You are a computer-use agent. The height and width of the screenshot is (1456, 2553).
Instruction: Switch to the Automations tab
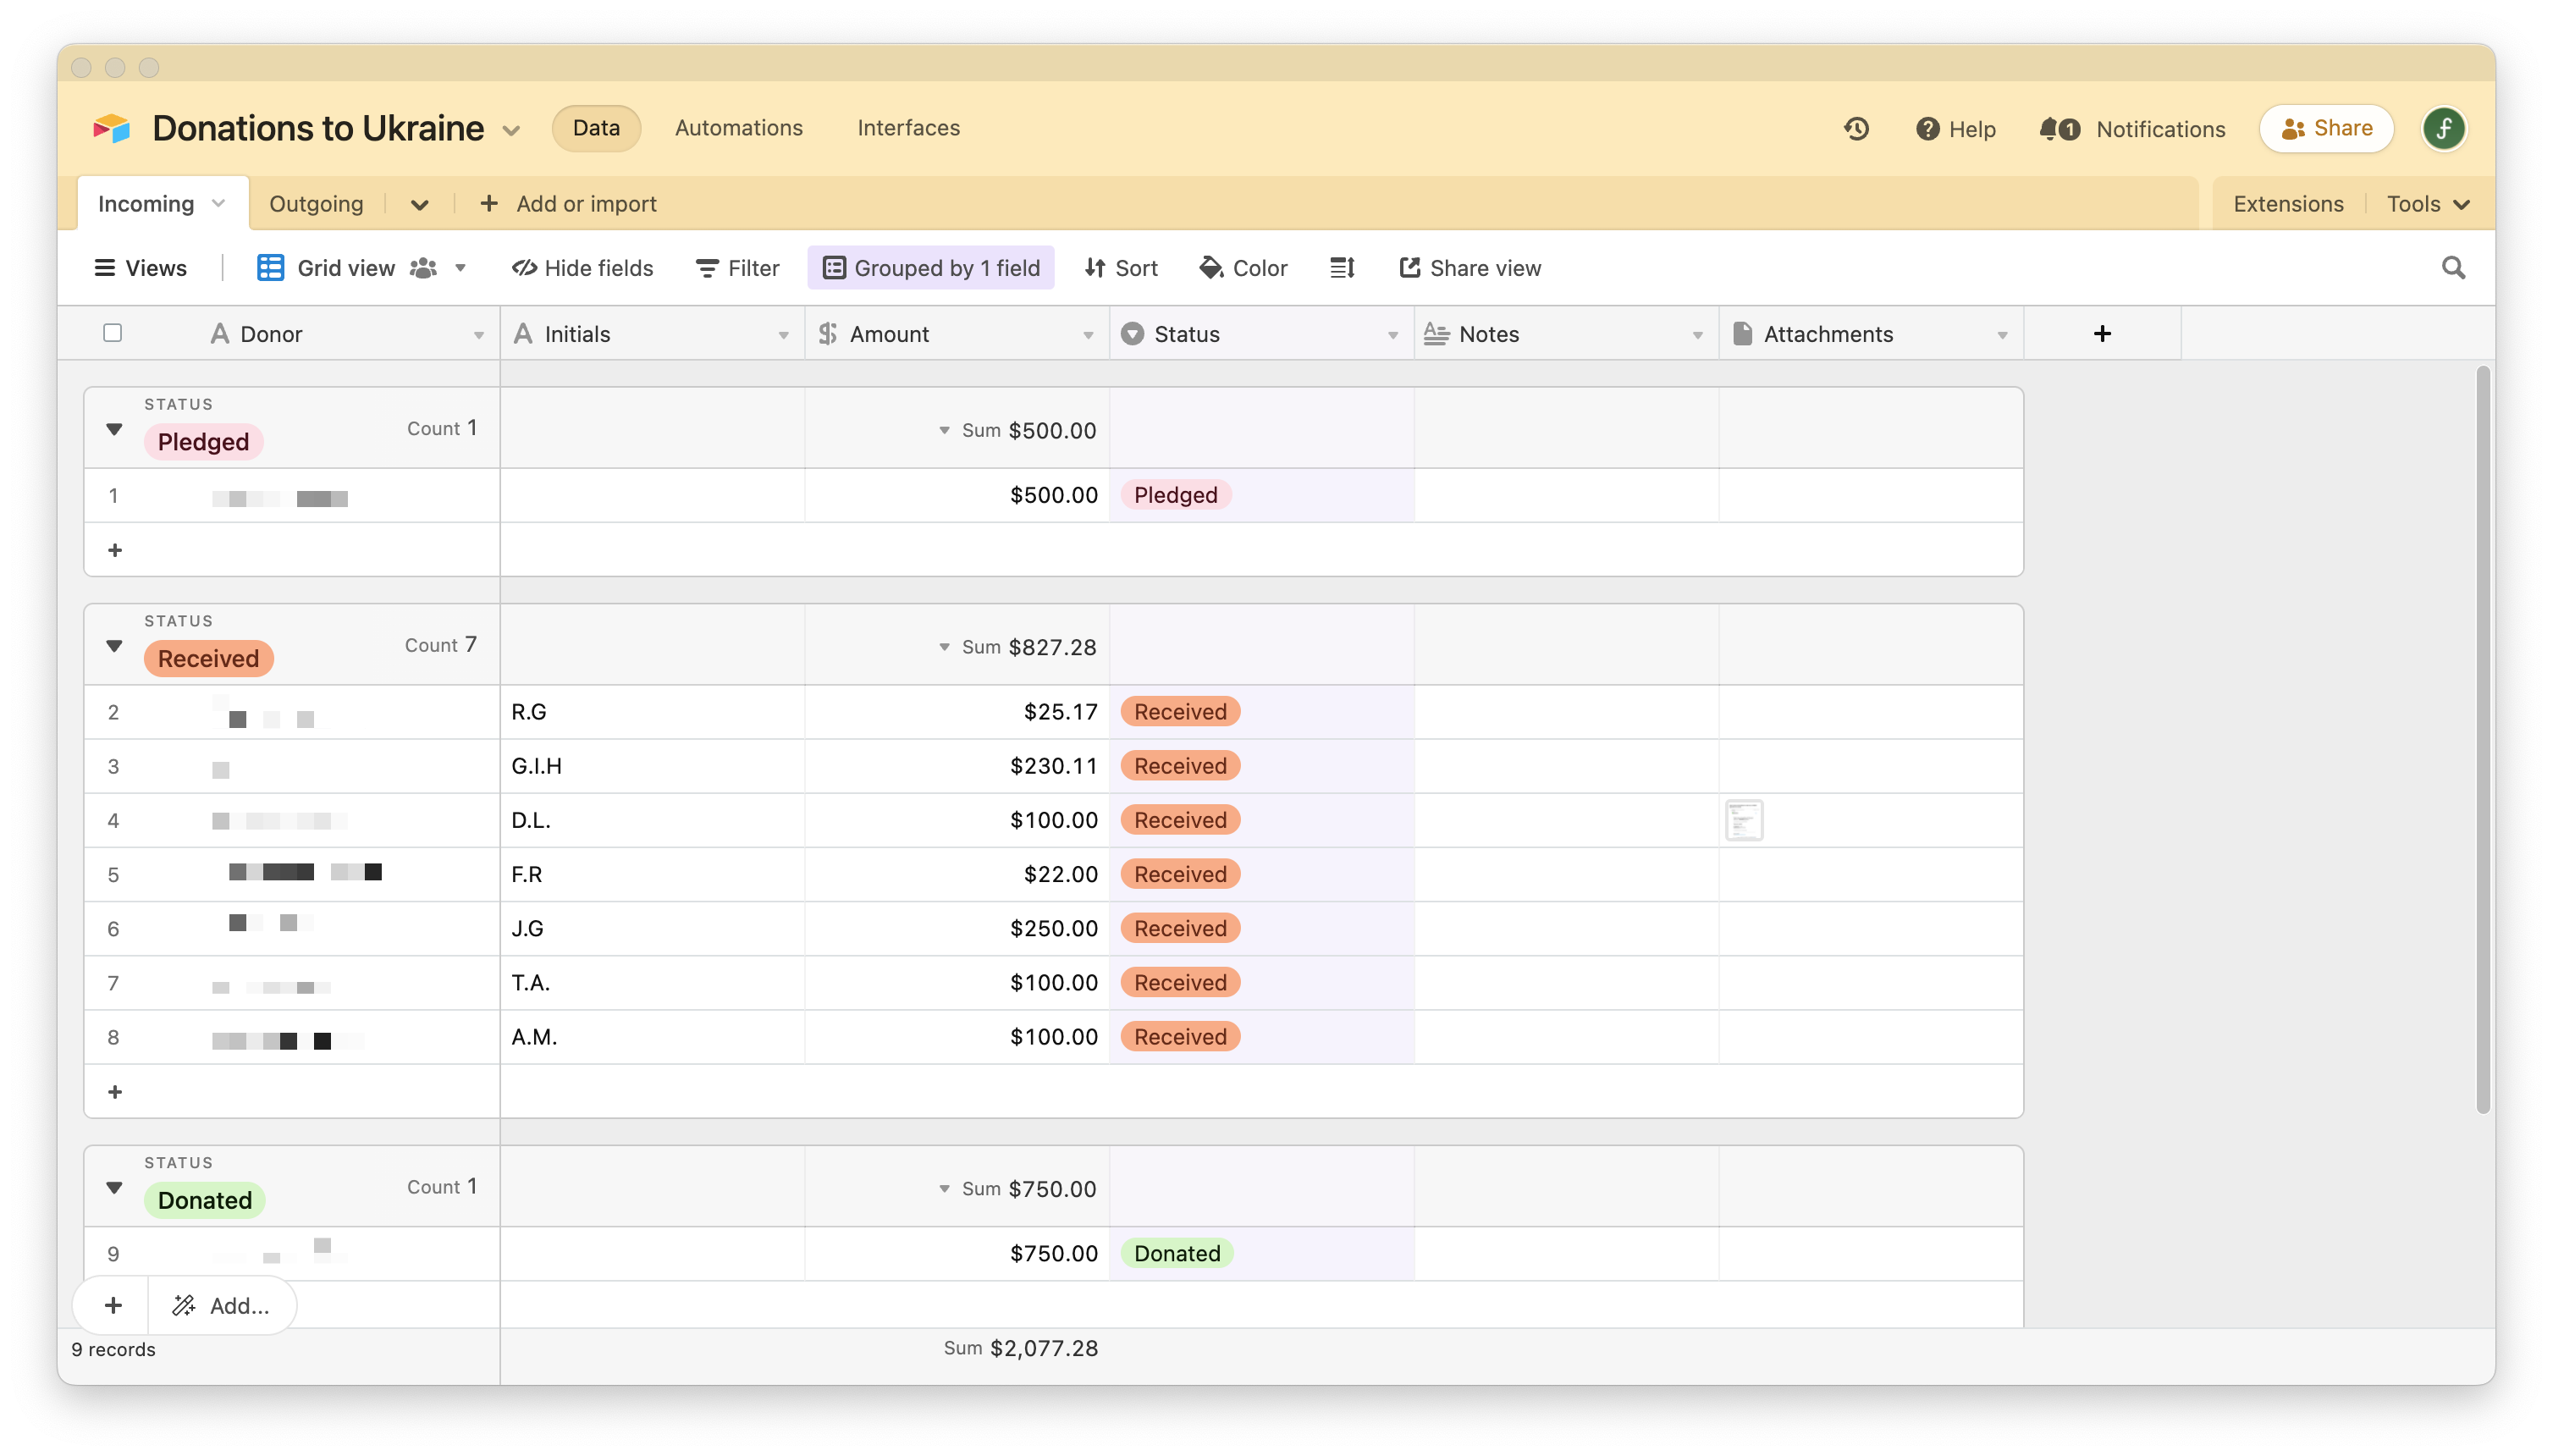click(739, 128)
